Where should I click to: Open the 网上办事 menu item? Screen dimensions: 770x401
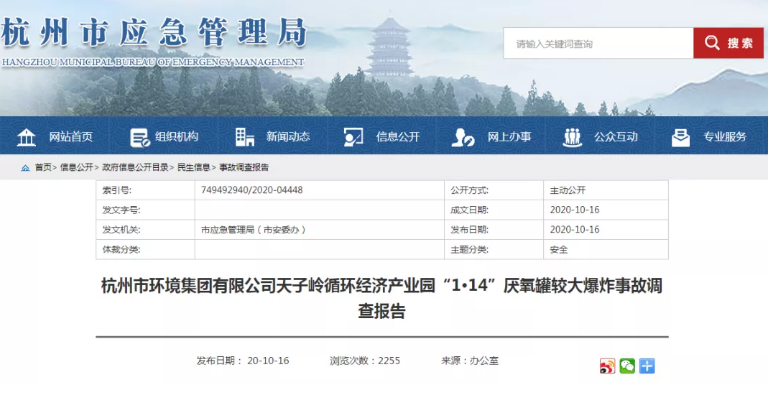(509, 137)
